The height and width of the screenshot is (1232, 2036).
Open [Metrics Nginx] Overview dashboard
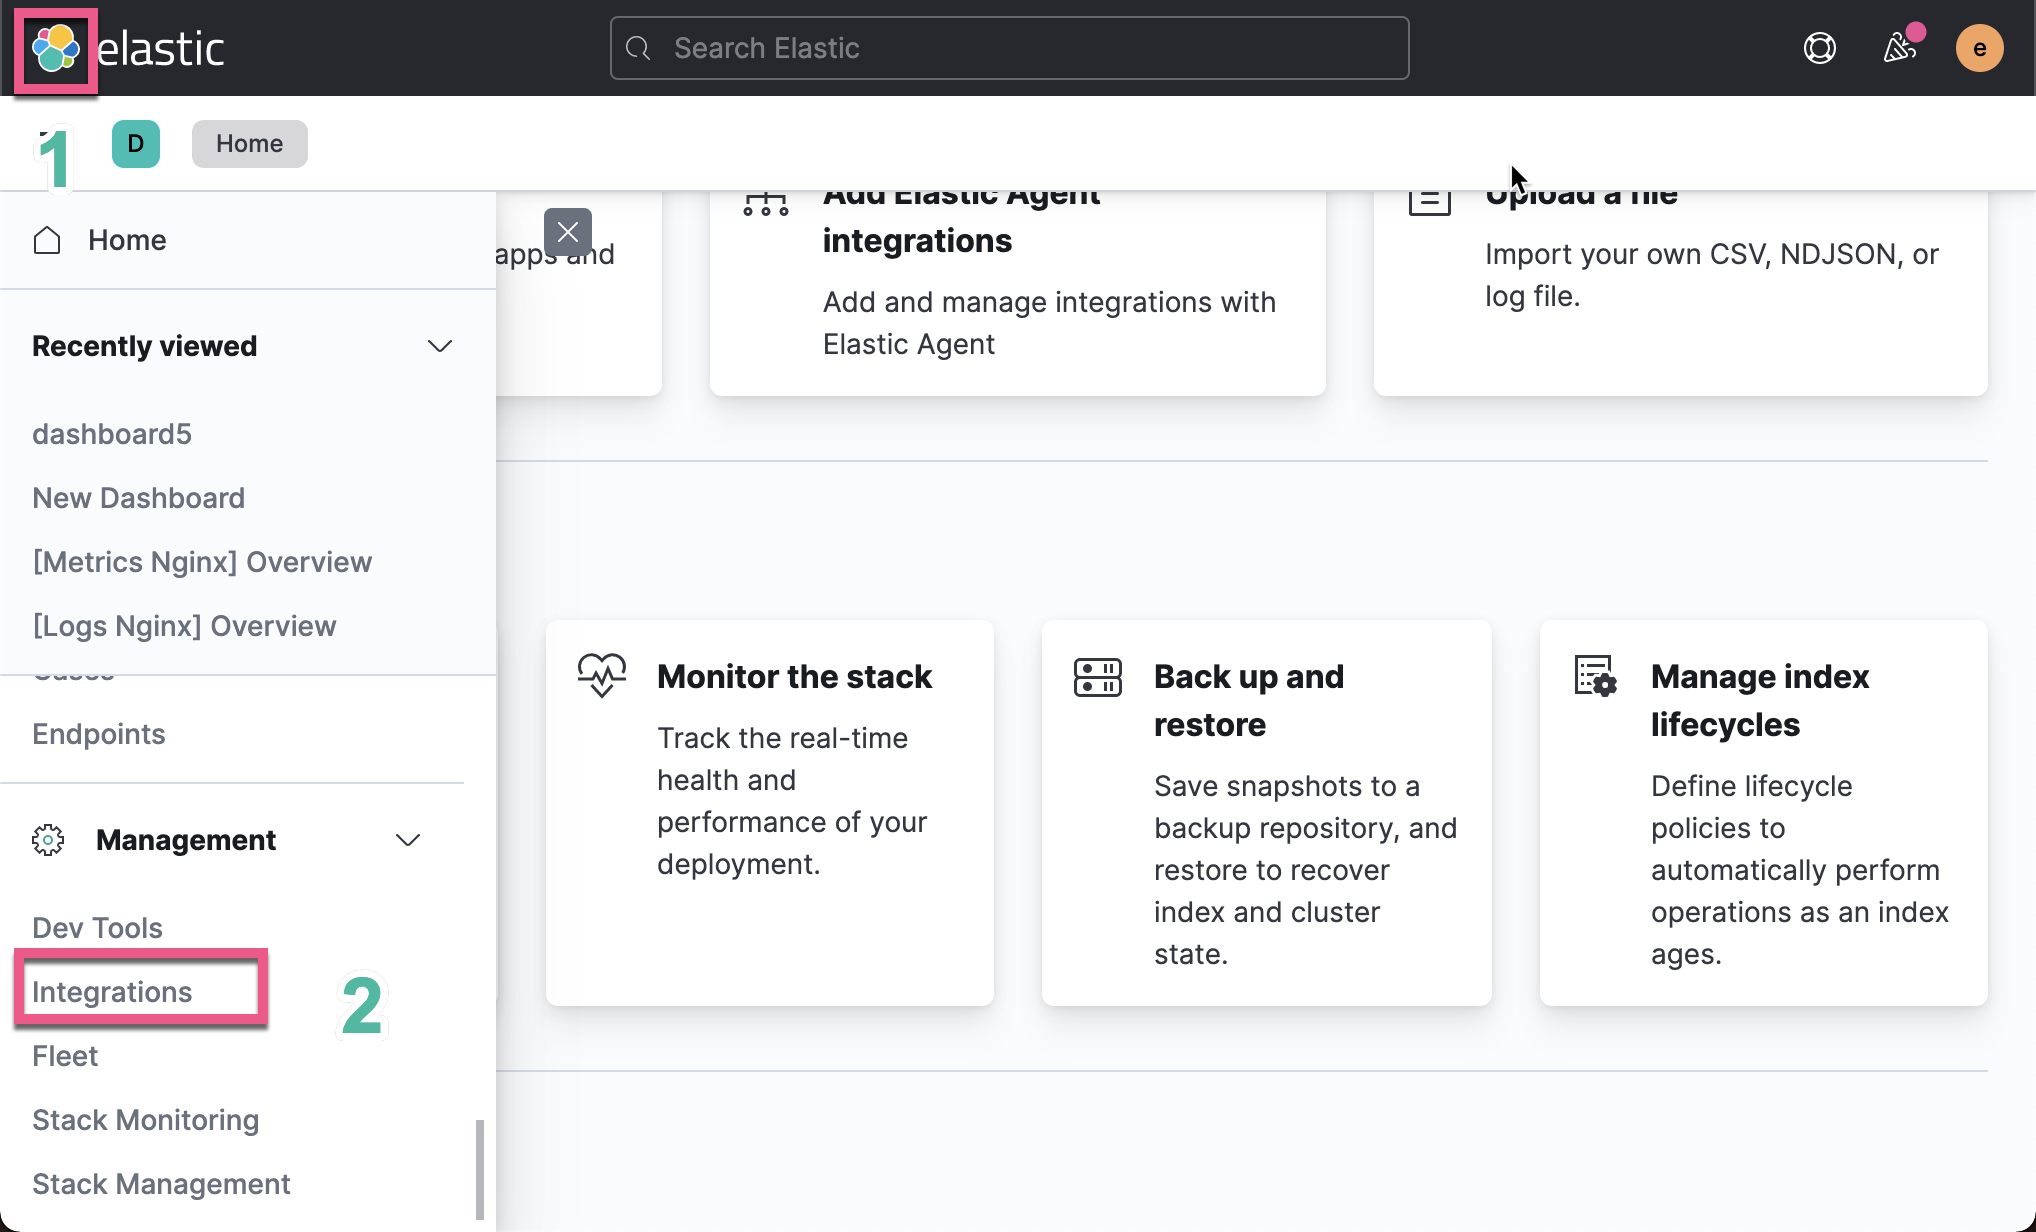(202, 562)
